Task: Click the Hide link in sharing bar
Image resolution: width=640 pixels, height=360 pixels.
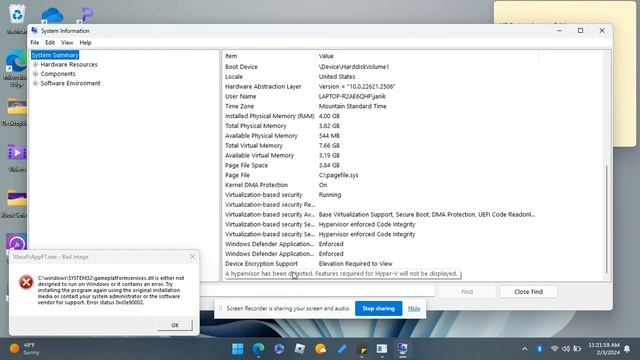Action: click(414, 309)
